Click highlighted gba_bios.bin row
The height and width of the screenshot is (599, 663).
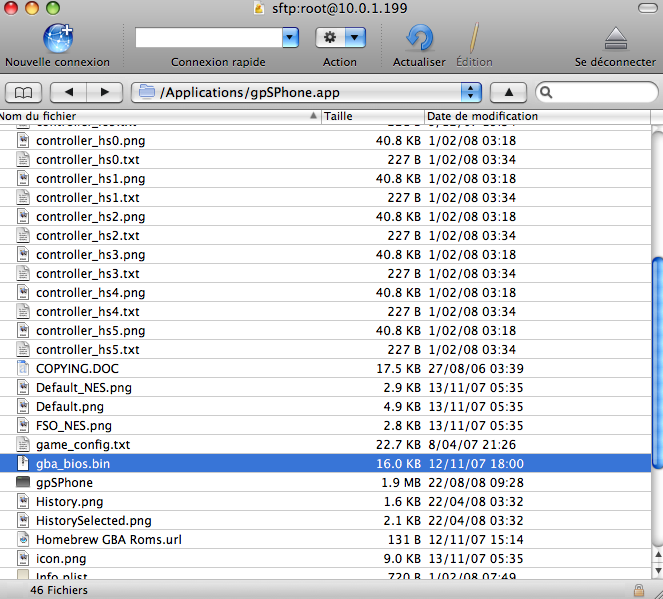[x=325, y=463]
